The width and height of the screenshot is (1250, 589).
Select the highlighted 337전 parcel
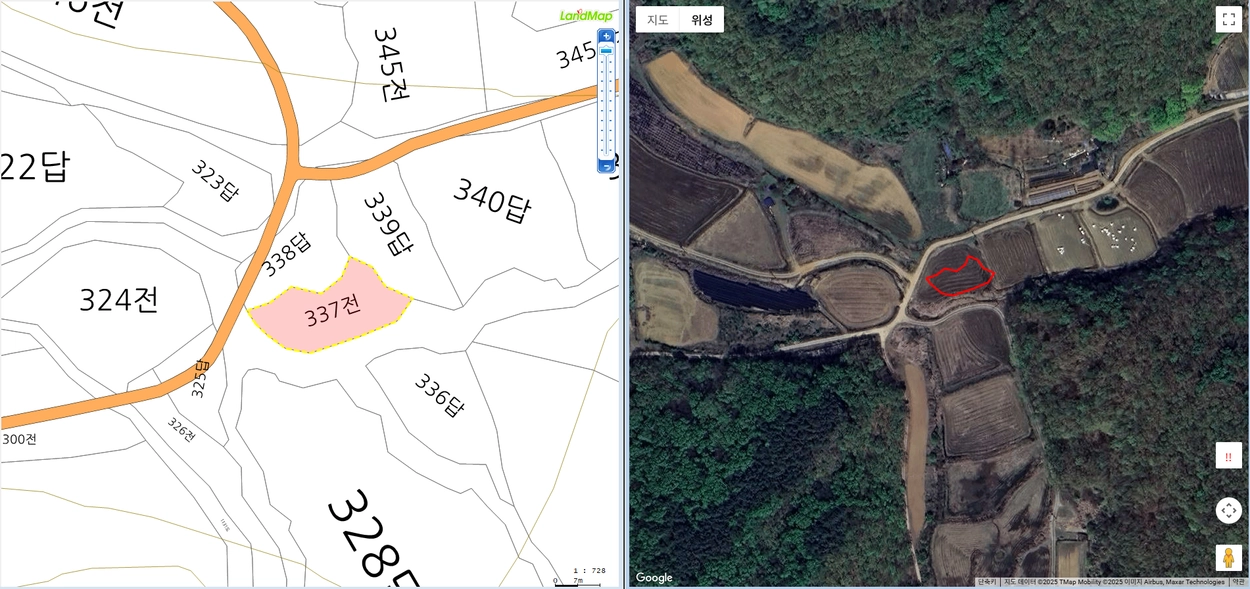[330, 310]
